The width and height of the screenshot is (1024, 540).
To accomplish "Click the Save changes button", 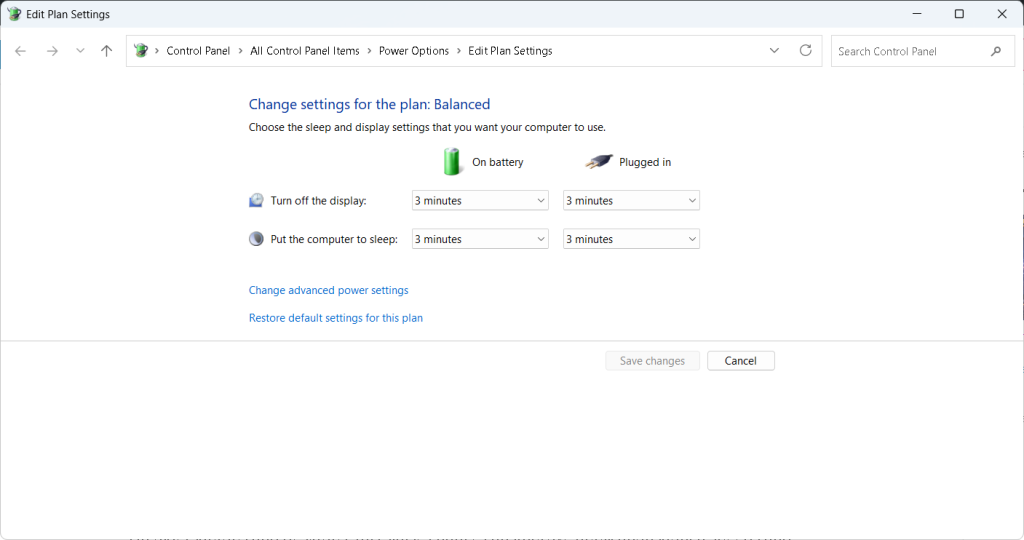I will point(652,361).
